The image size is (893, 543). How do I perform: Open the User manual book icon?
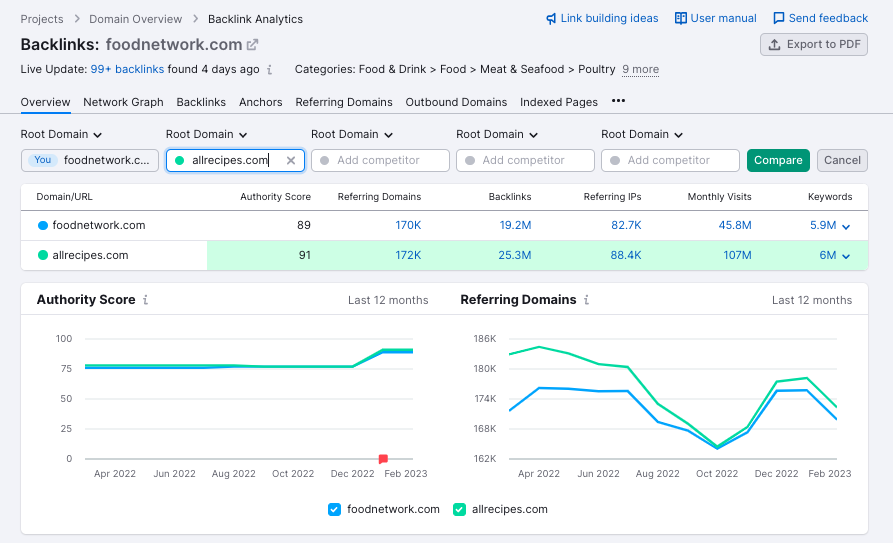pos(681,19)
